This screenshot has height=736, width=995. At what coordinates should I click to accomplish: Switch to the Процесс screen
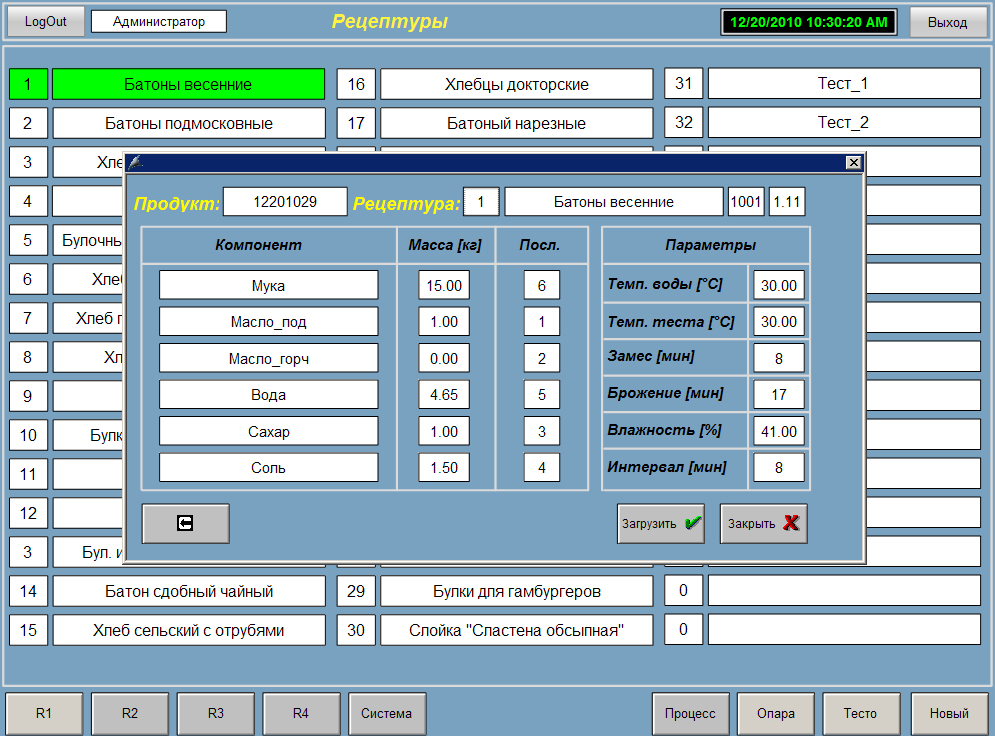point(690,713)
